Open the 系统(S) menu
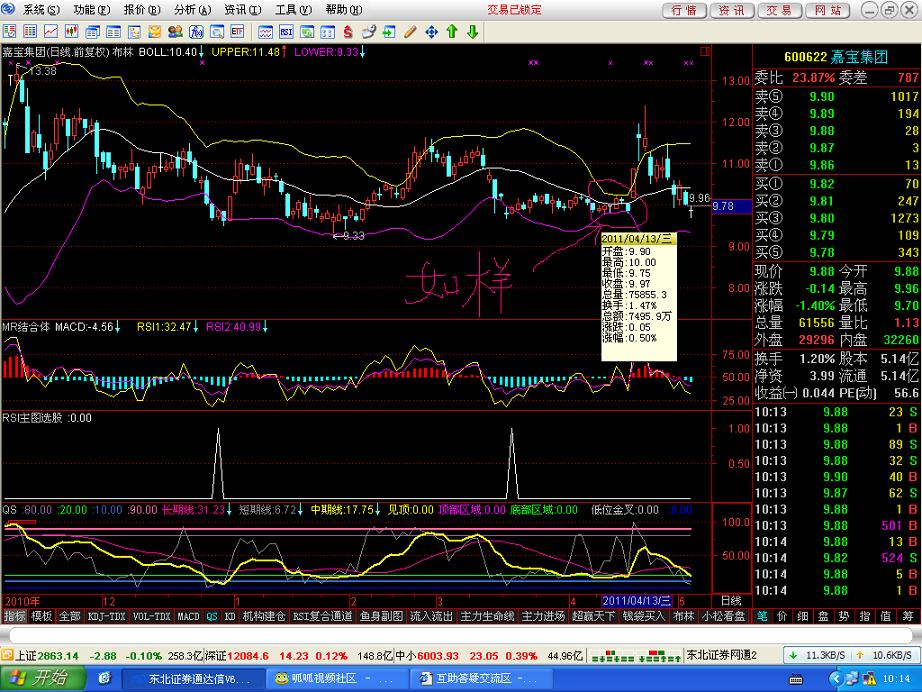Screen dimensions: 922x692 [x=41, y=10]
